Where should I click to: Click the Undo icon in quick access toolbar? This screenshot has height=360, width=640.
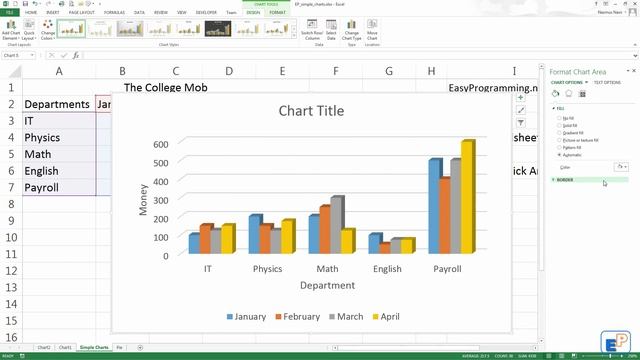35,4
